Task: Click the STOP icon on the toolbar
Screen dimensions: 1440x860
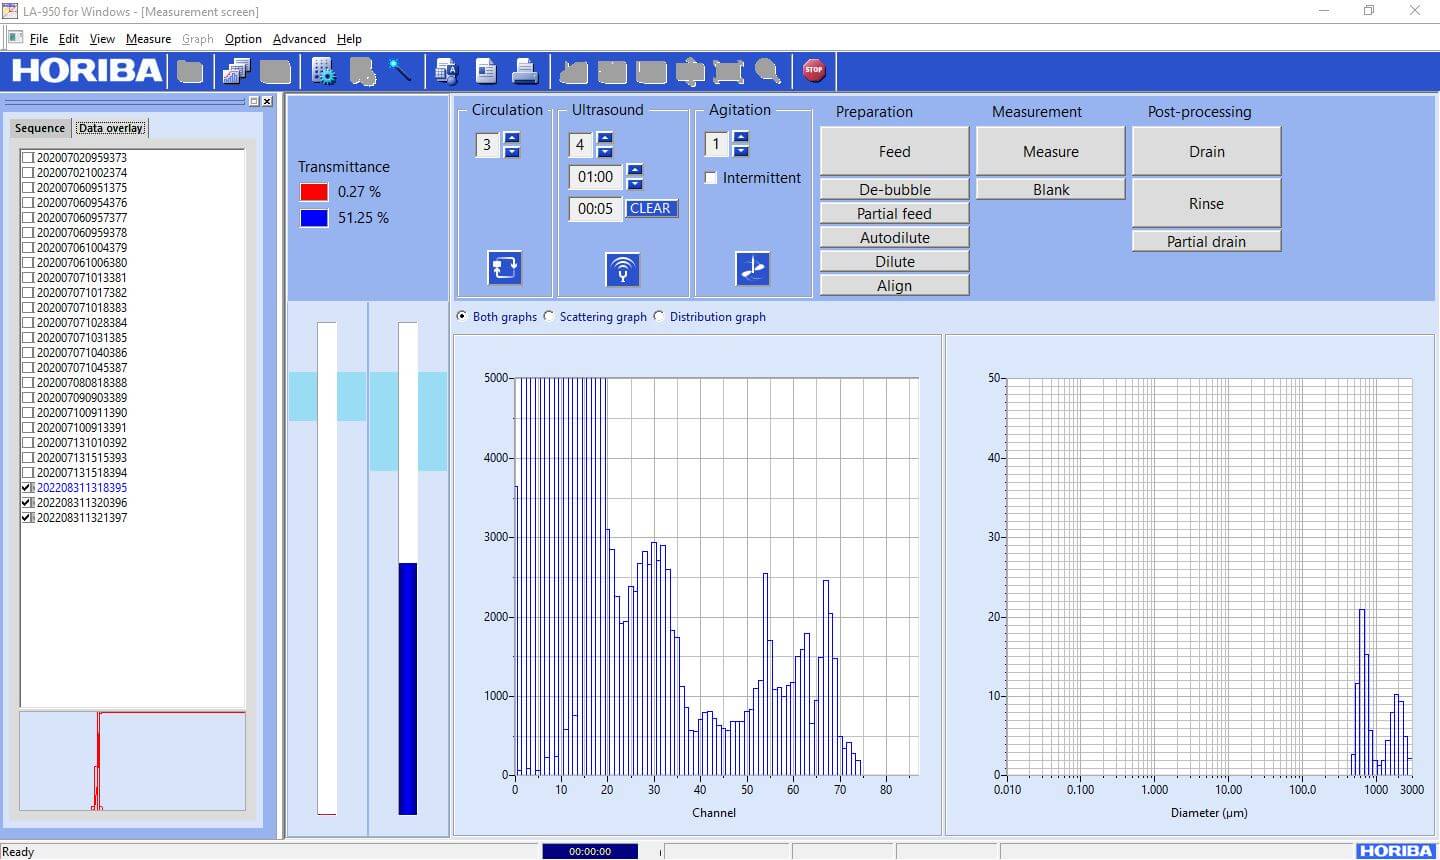Action: click(x=814, y=70)
